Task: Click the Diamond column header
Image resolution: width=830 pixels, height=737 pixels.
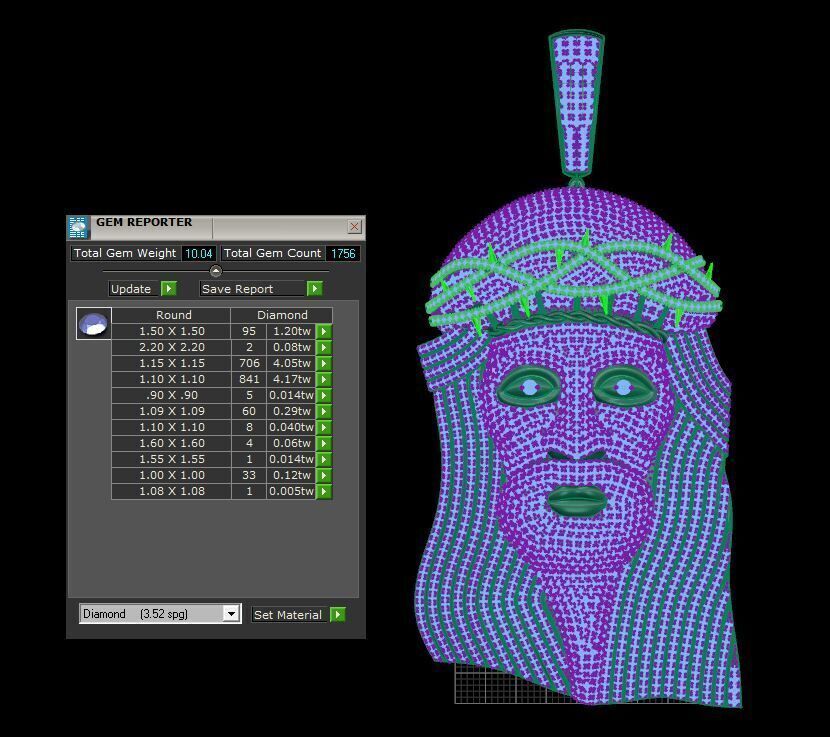Action: point(282,315)
